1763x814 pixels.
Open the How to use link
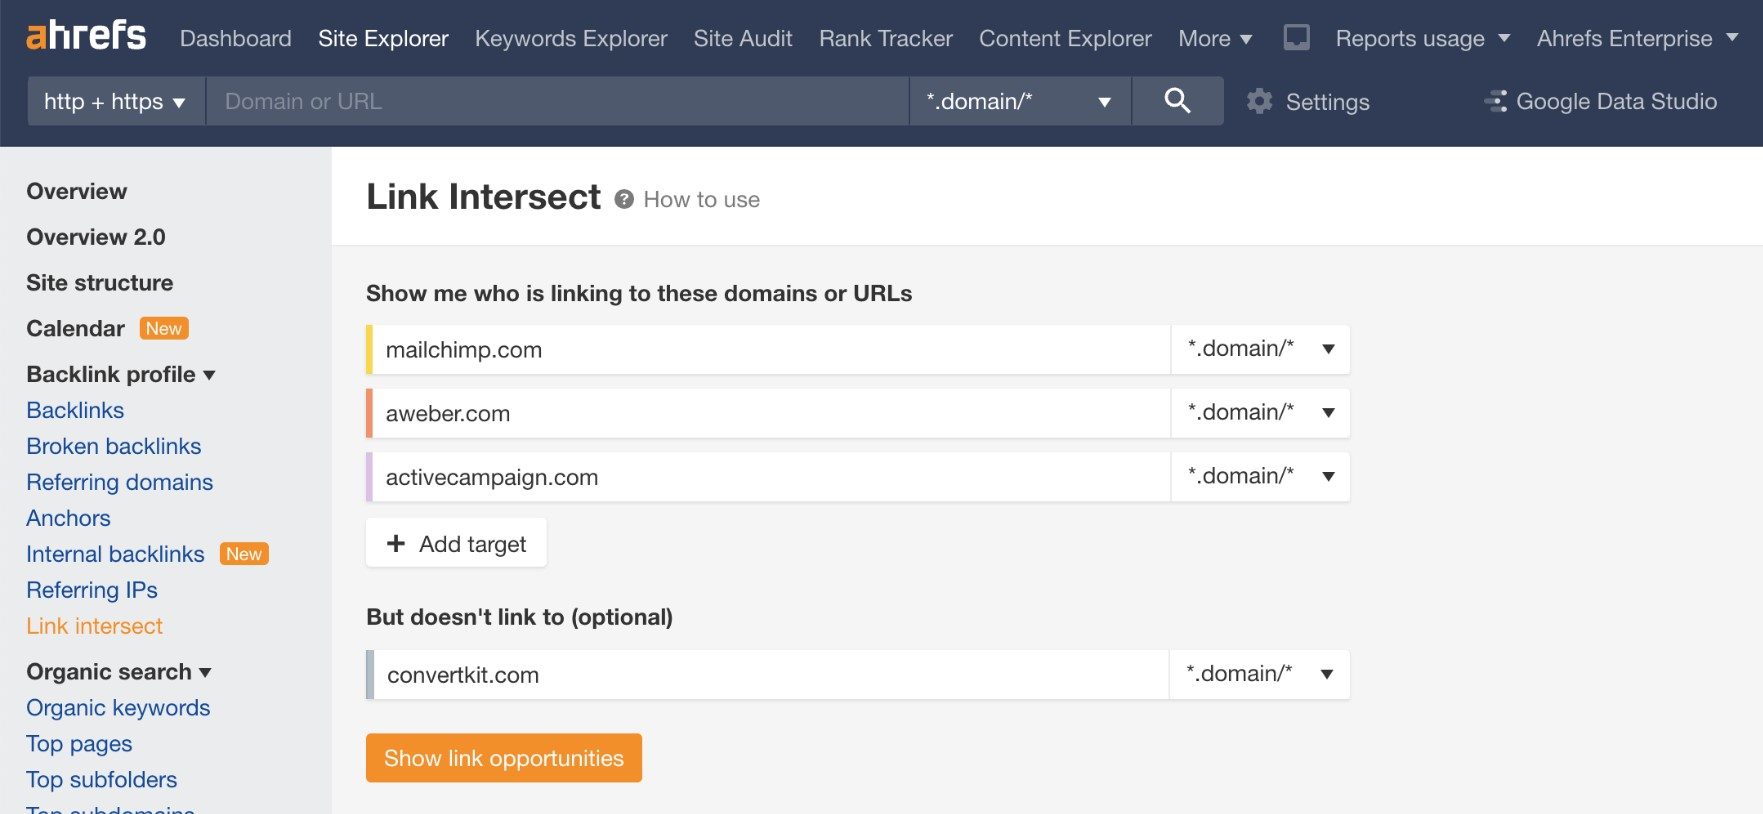click(701, 199)
